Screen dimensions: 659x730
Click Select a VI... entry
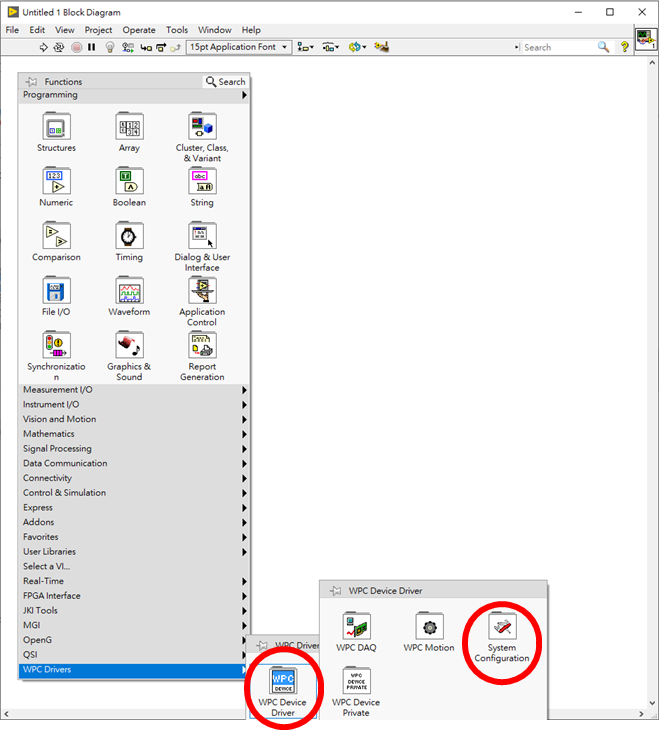coord(47,566)
